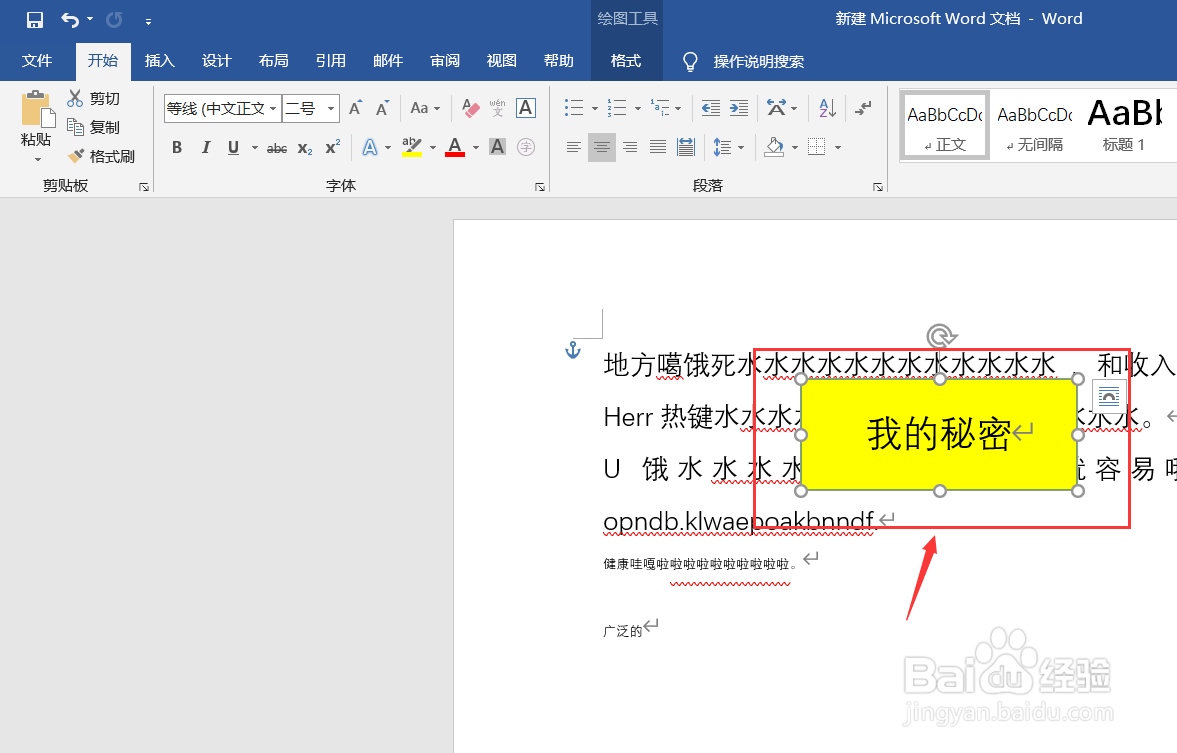
Task: Open the 绘图工具 格式 tab
Action: (x=626, y=61)
